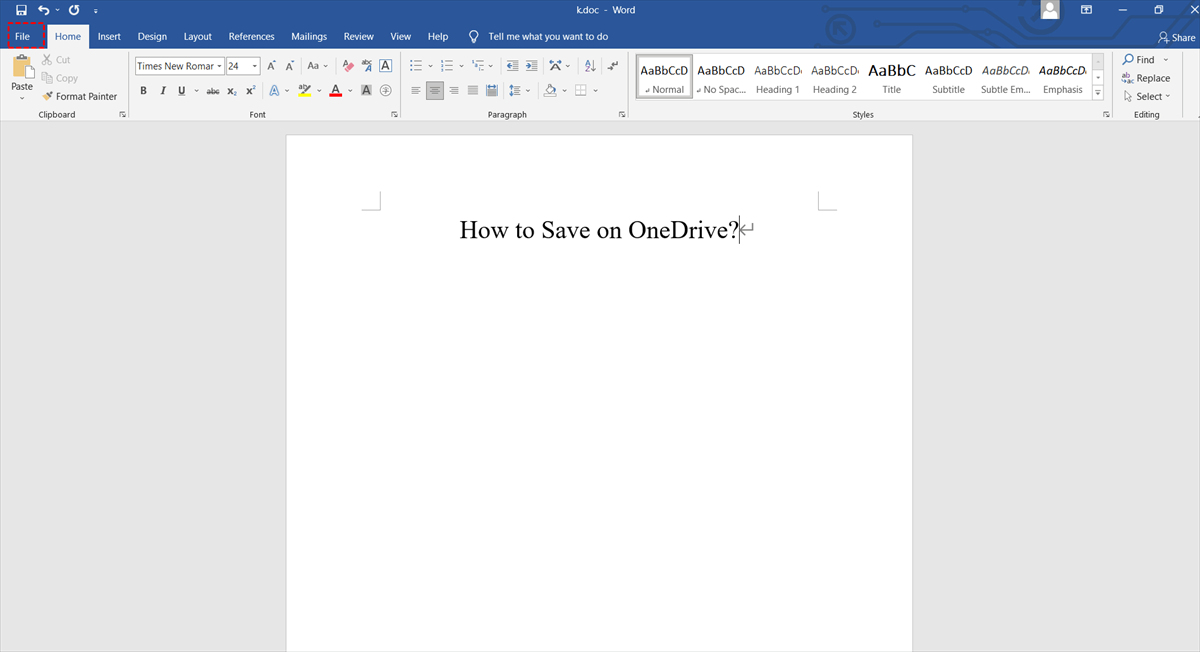1200x652 pixels.
Task: Open the font size dropdown
Action: [255, 67]
